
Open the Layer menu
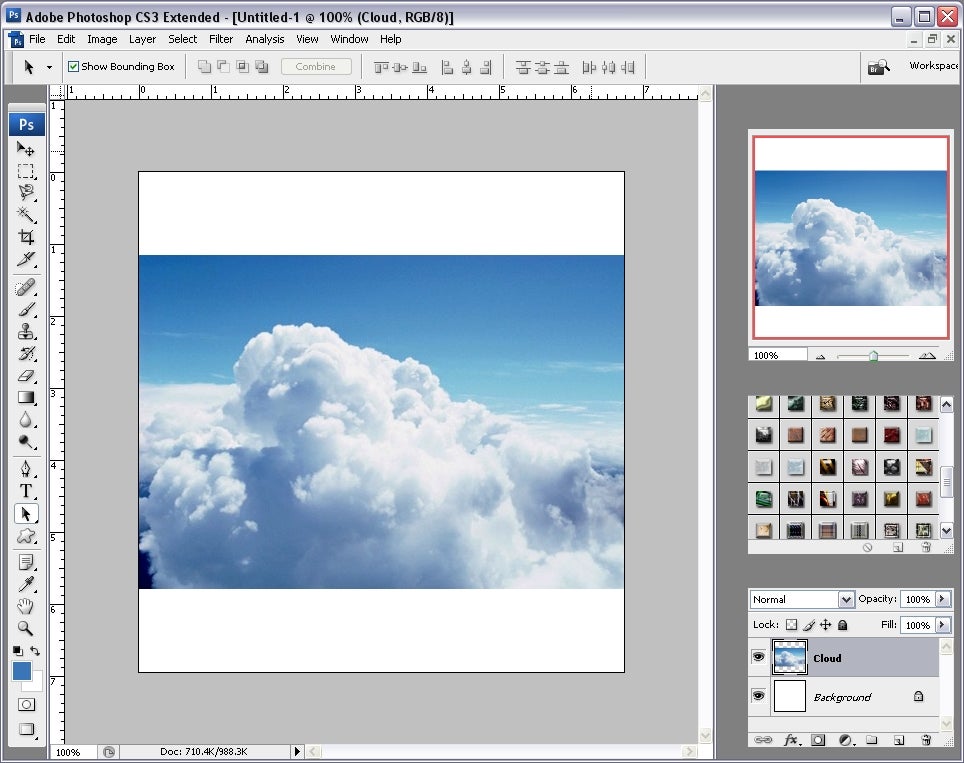coord(142,39)
